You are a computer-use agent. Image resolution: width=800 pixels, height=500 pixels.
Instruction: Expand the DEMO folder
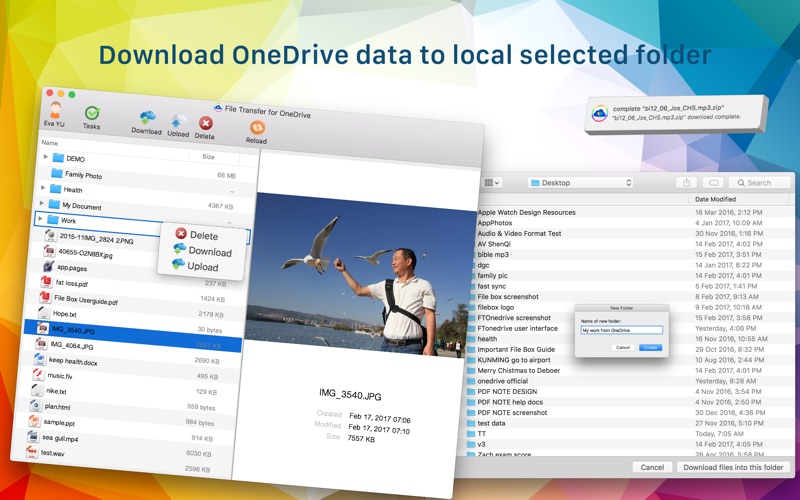click(45, 157)
